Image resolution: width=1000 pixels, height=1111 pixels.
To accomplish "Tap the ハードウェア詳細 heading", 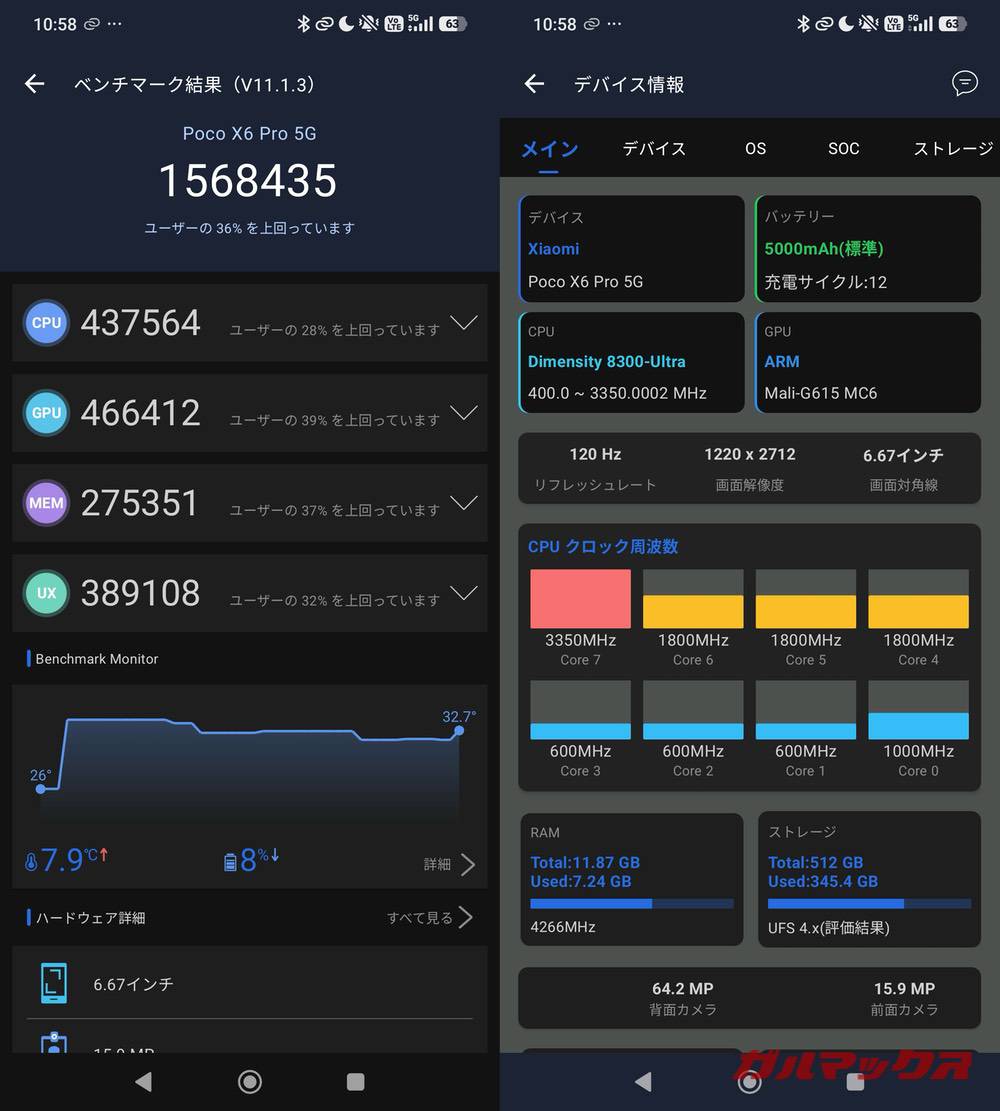I will [90, 918].
